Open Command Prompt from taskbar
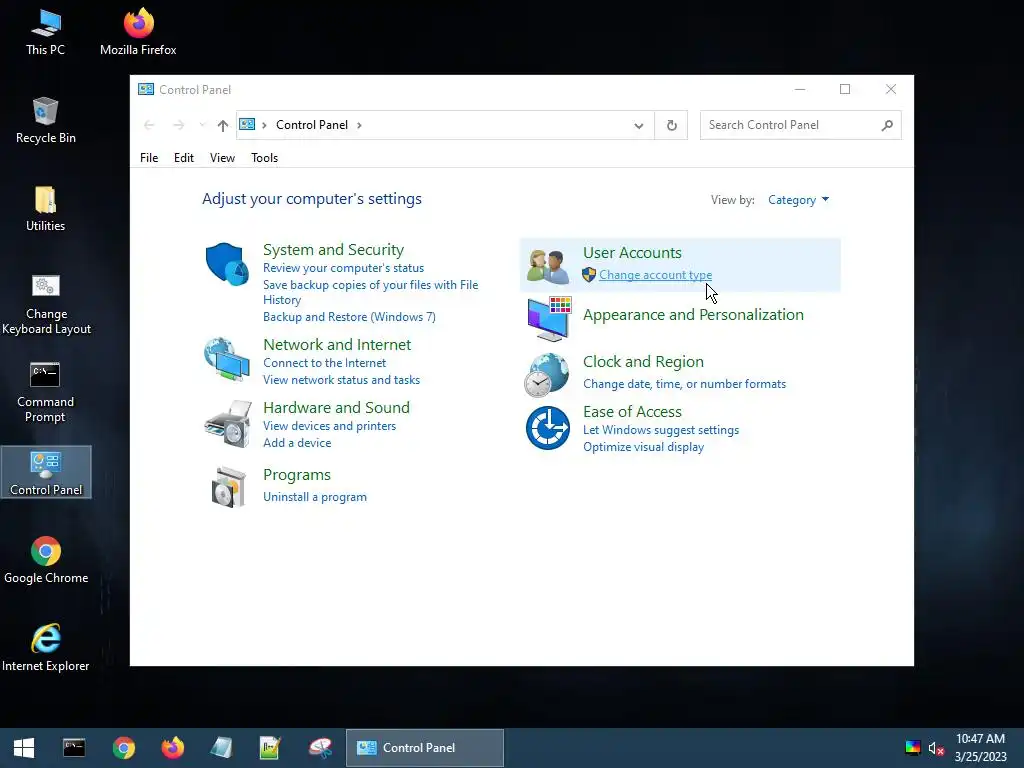Image resolution: width=1024 pixels, height=768 pixels. click(x=74, y=748)
